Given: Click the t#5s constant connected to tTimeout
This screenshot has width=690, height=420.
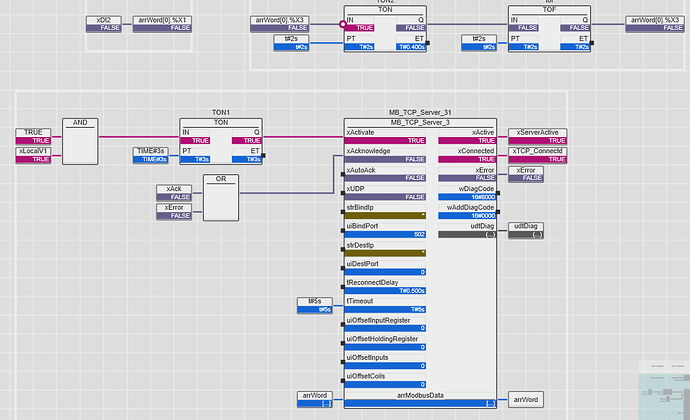Looking at the screenshot, I should coord(315,306).
